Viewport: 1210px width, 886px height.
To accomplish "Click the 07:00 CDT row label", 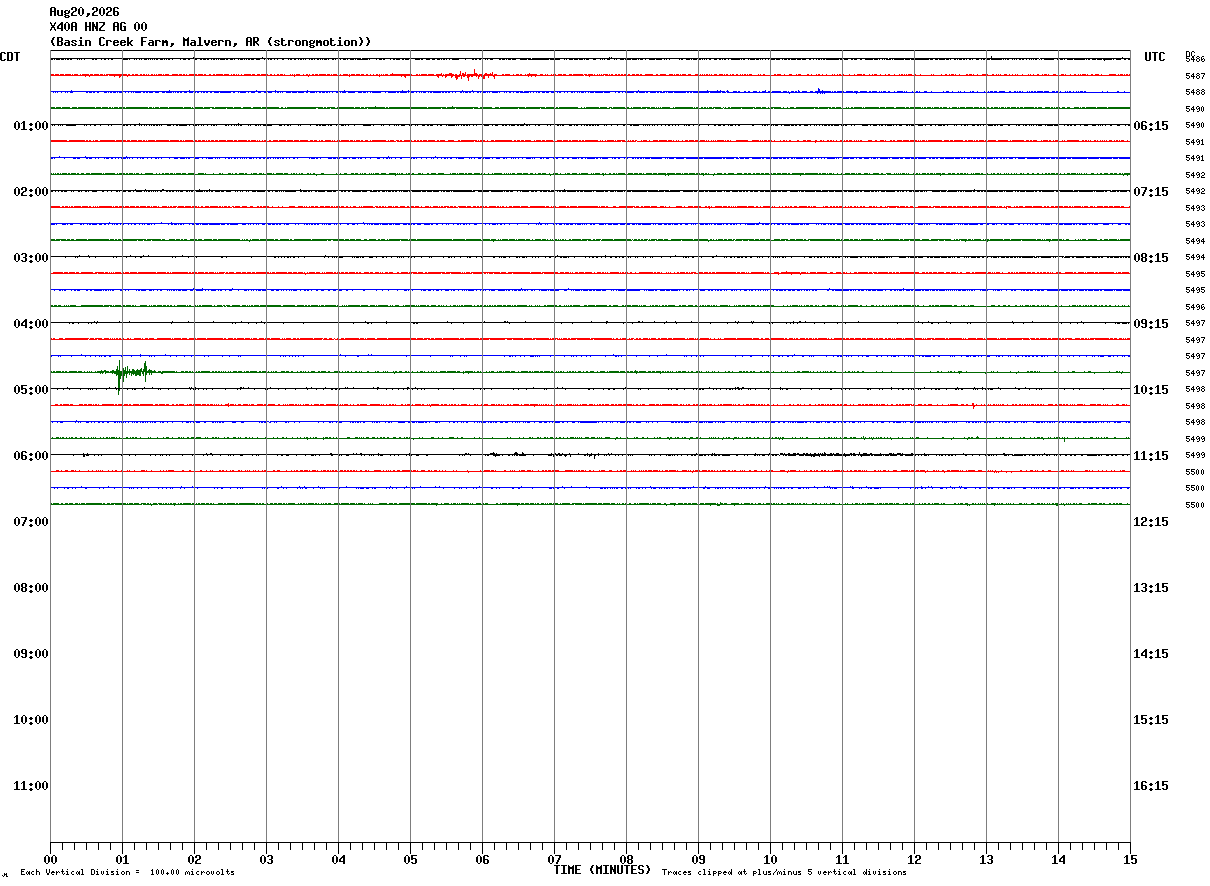I will 31,521.
